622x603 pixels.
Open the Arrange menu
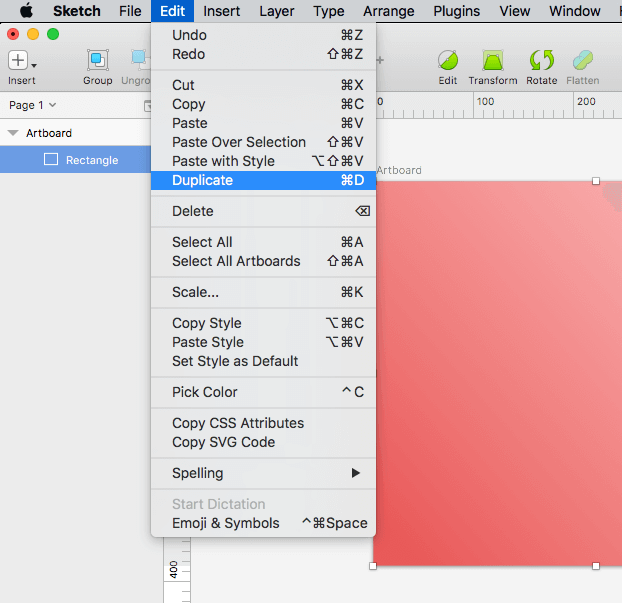(x=388, y=11)
